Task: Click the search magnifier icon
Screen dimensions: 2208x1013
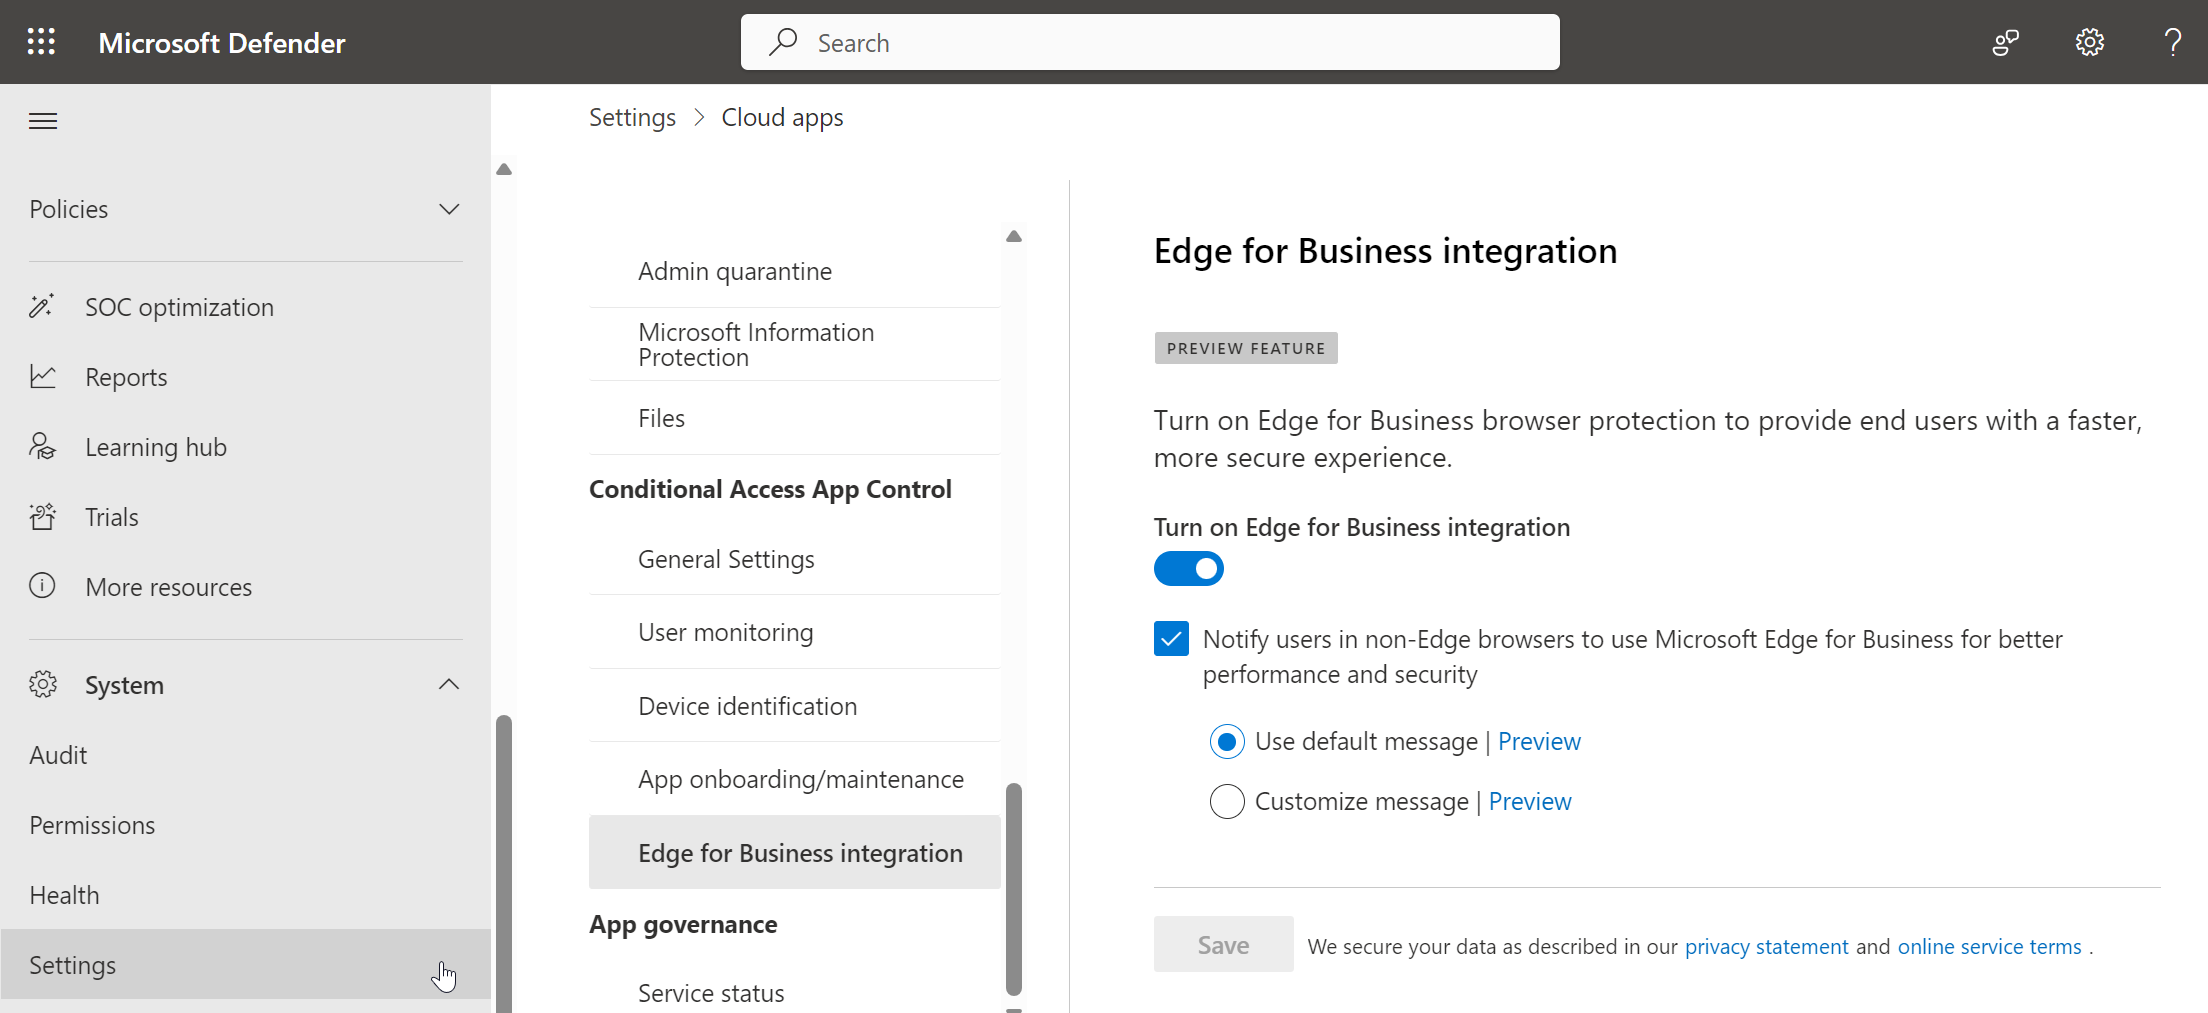Action: point(783,42)
